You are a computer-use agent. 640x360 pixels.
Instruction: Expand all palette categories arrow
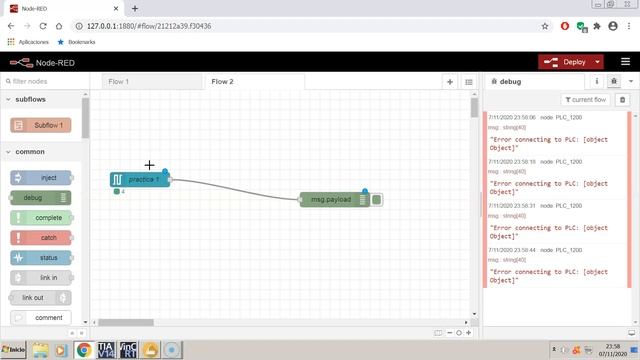point(81,333)
